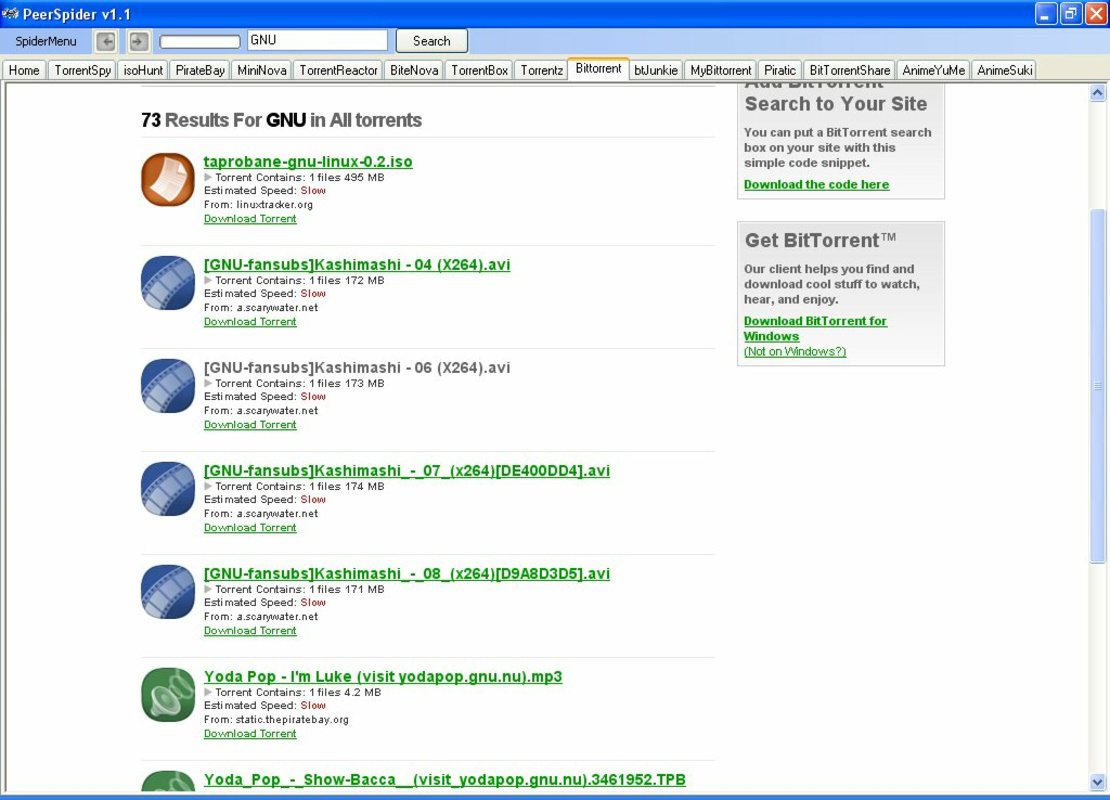Click the Search button

pos(432,41)
